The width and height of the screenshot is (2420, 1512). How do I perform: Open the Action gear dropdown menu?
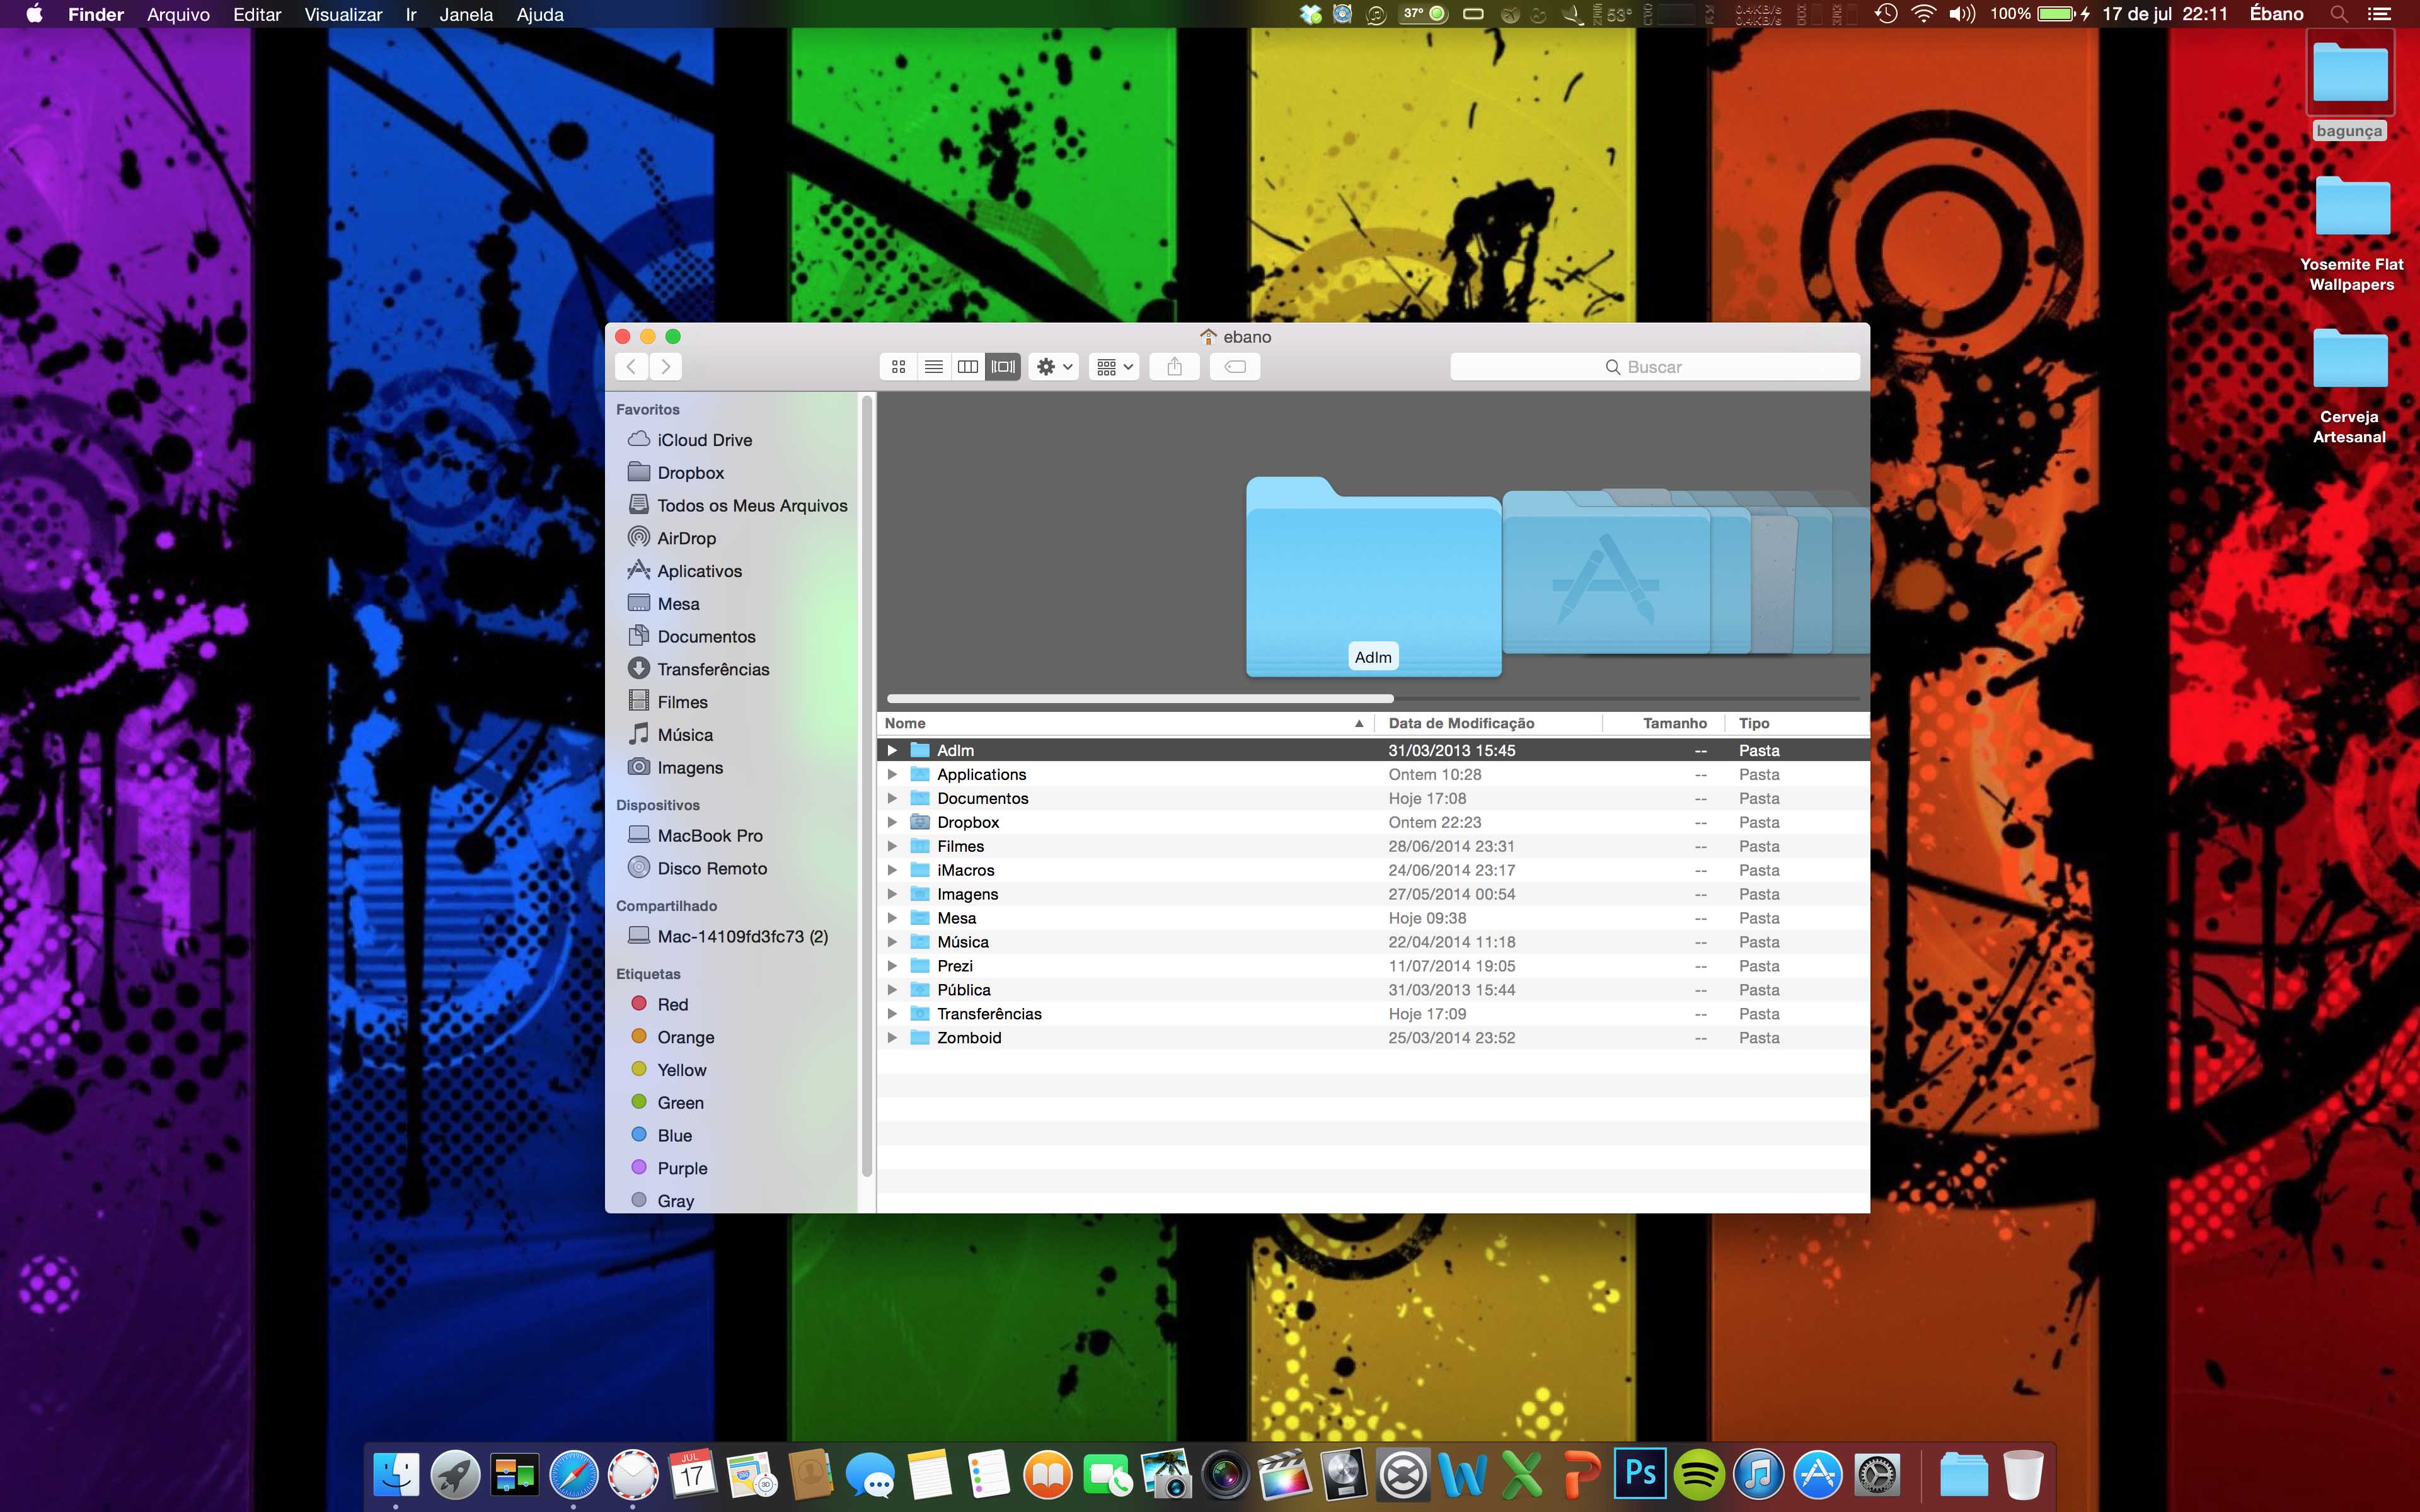click(1054, 367)
